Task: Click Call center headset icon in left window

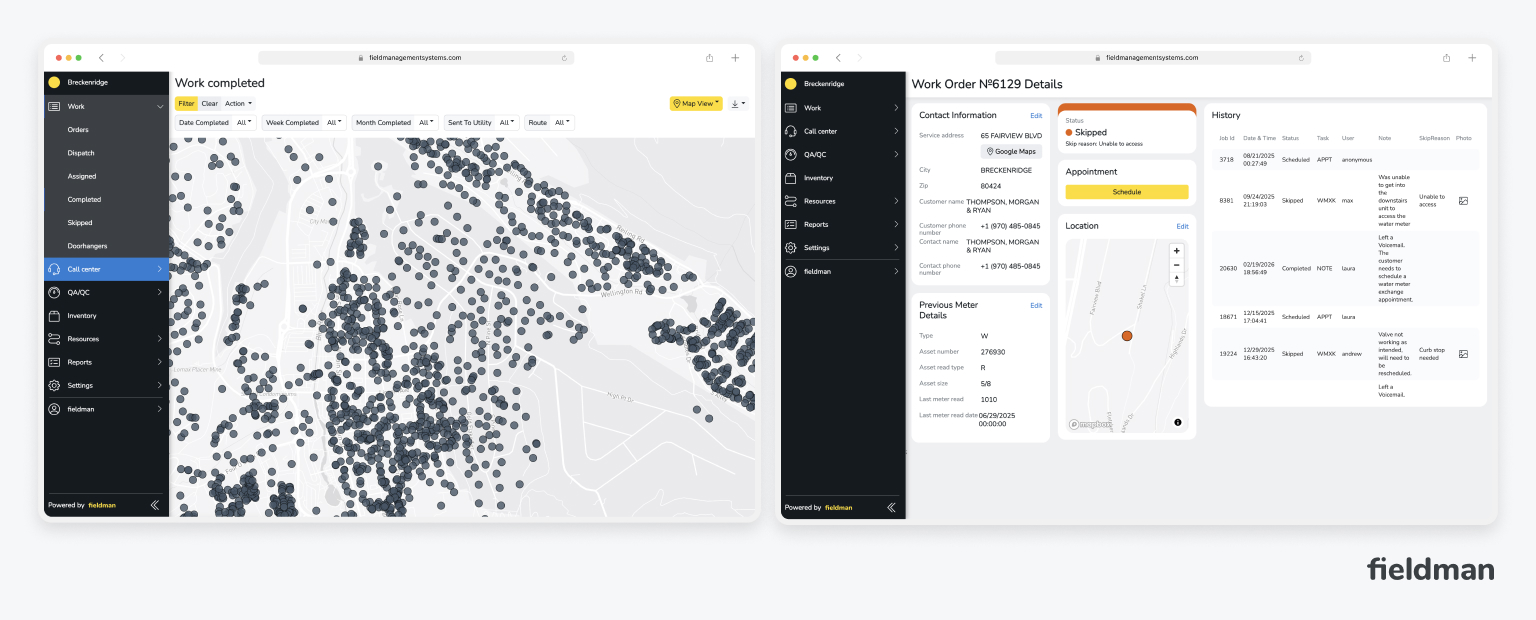Action: [x=54, y=269]
